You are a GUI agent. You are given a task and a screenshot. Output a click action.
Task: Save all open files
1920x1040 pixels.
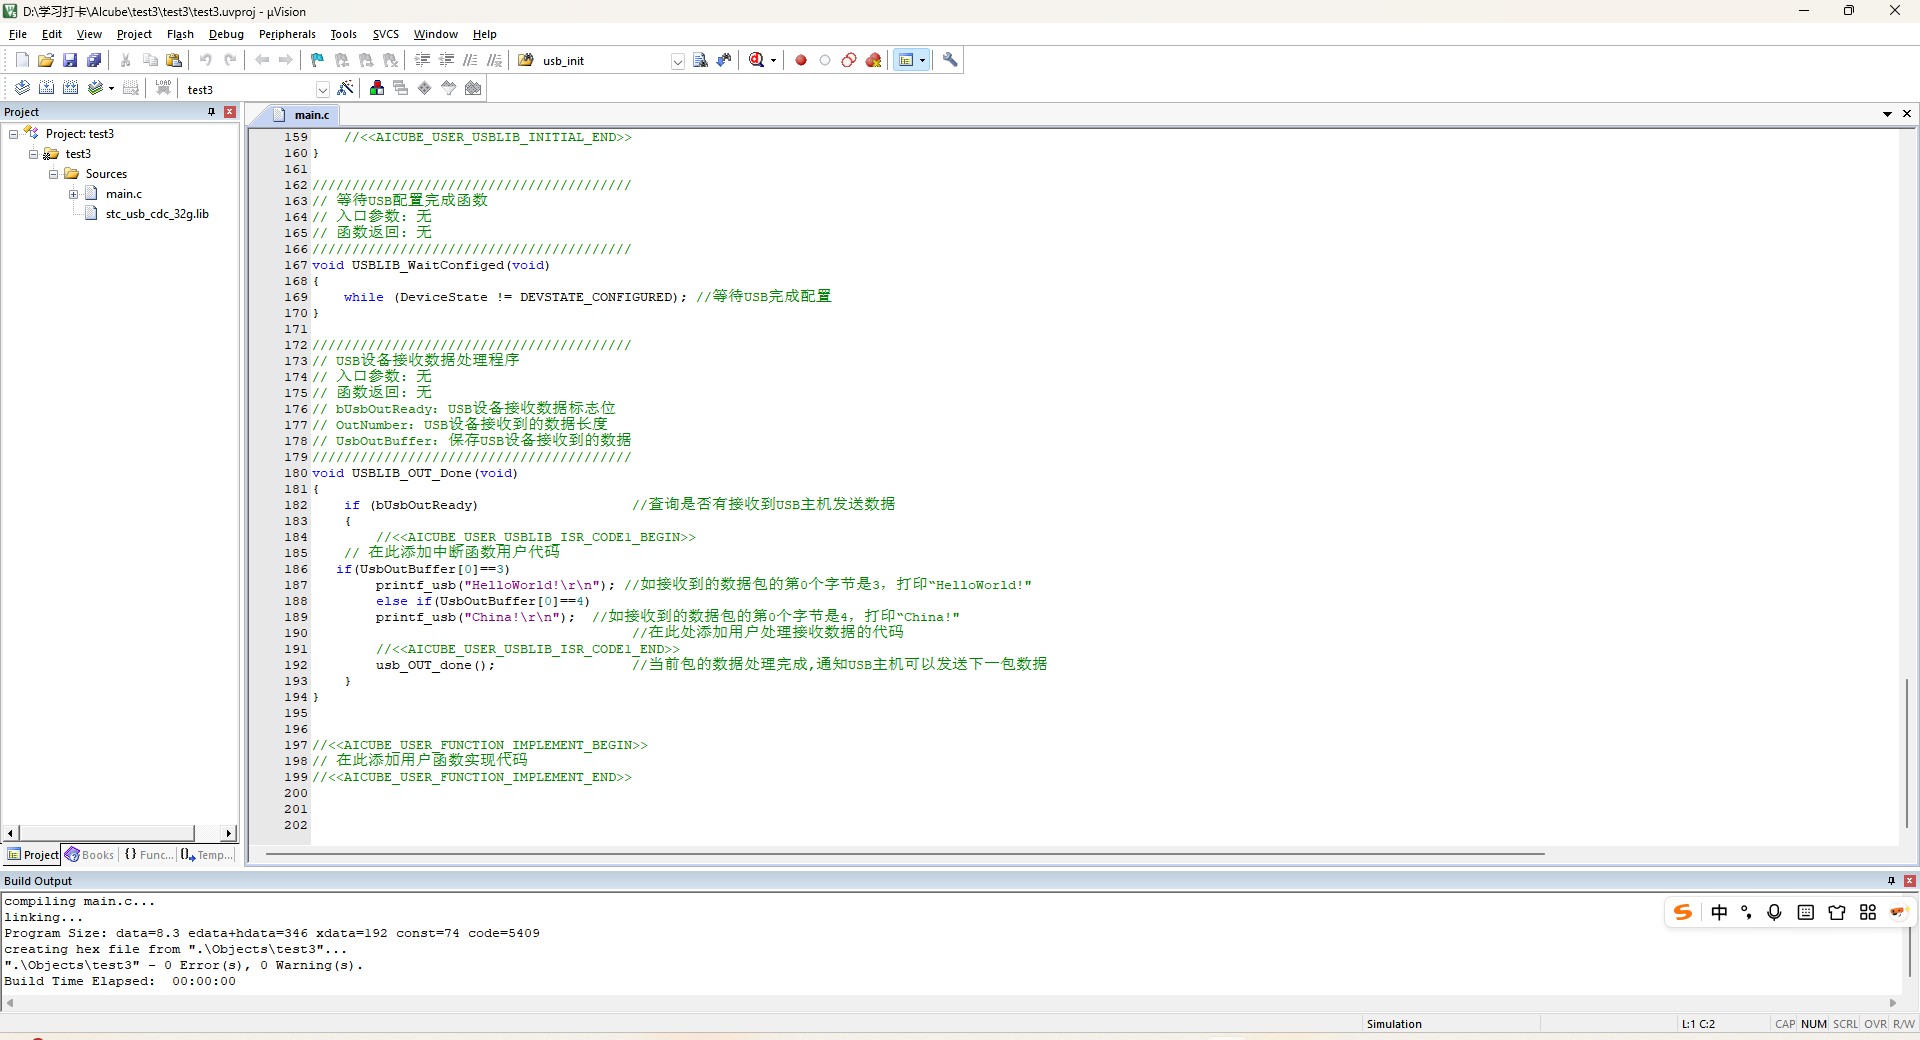pos(94,60)
